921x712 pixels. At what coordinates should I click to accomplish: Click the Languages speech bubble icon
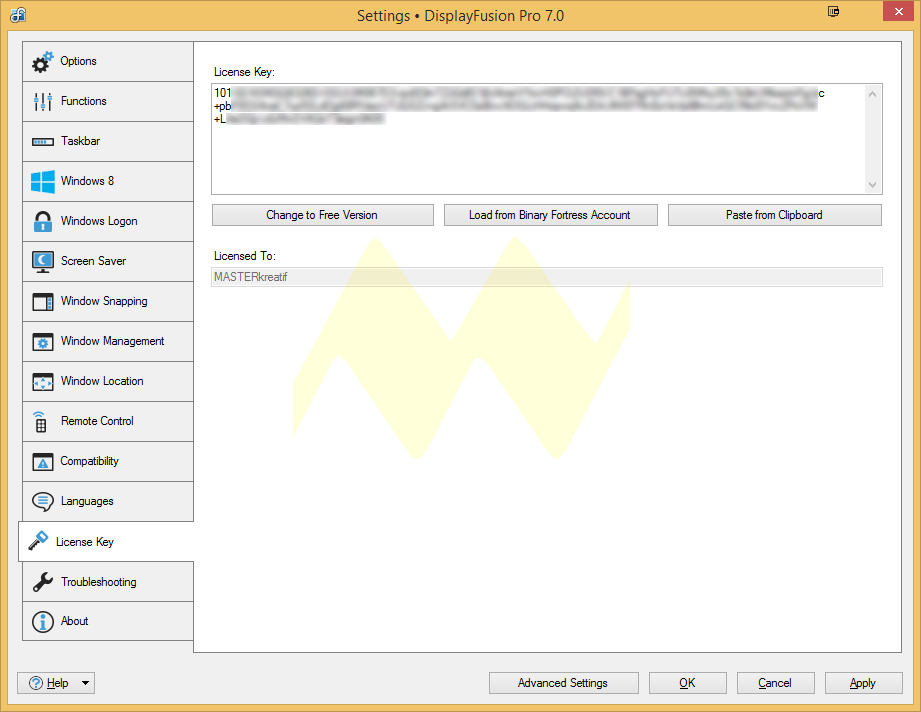point(43,502)
